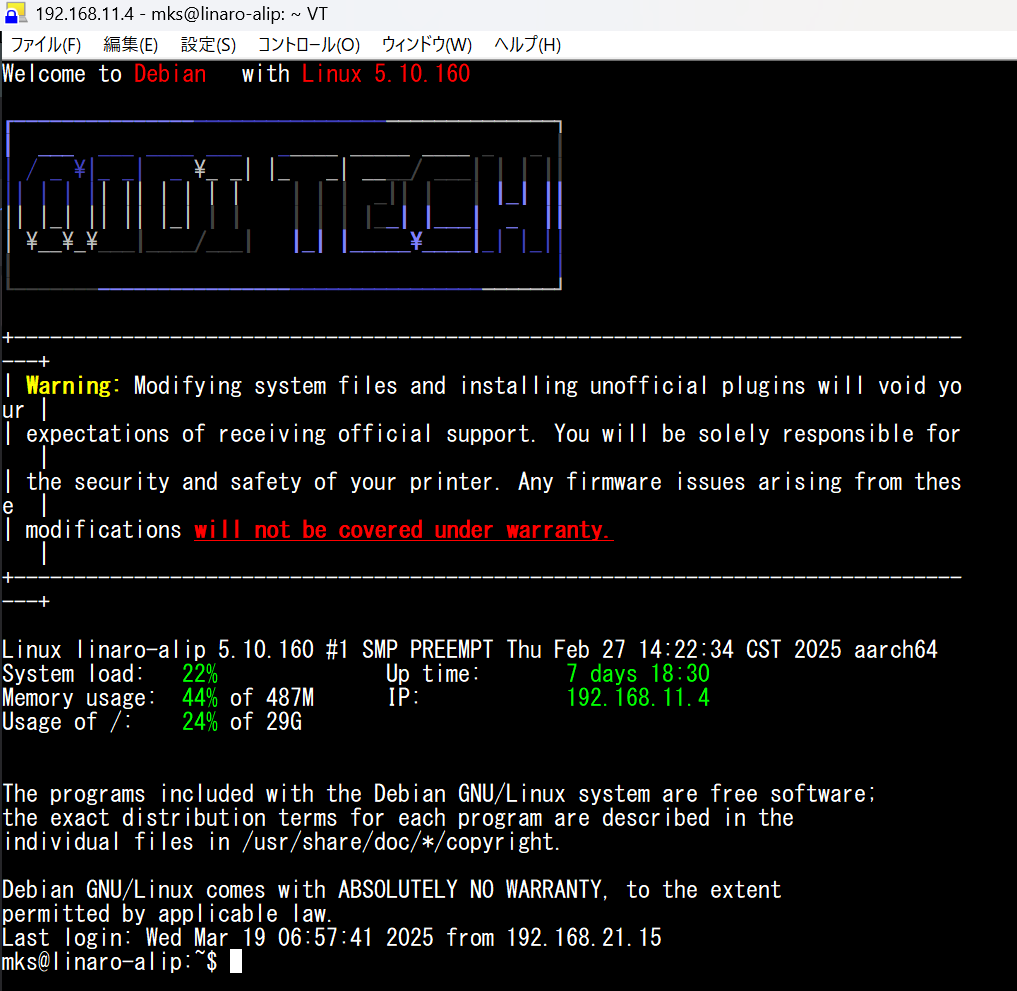The image size is (1017, 991).
Task: Open the ヘルプ(H) menu
Action: (527, 45)
